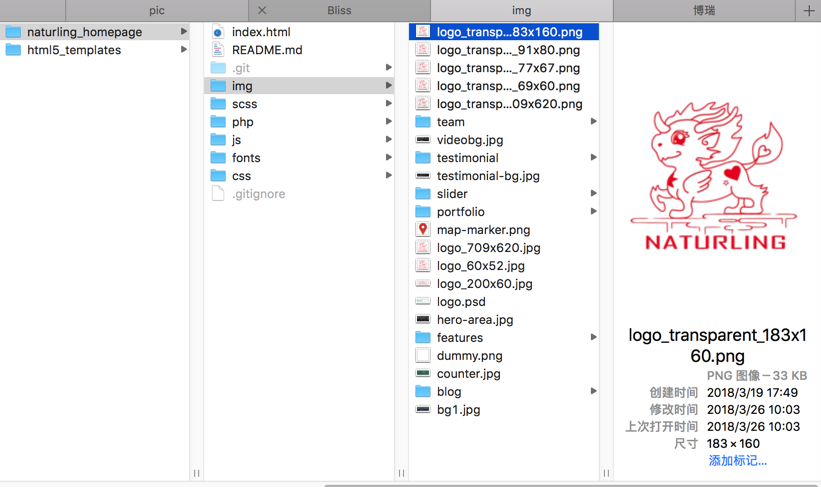Click the features folder icon
821x487 pixels.
(423, 337)
